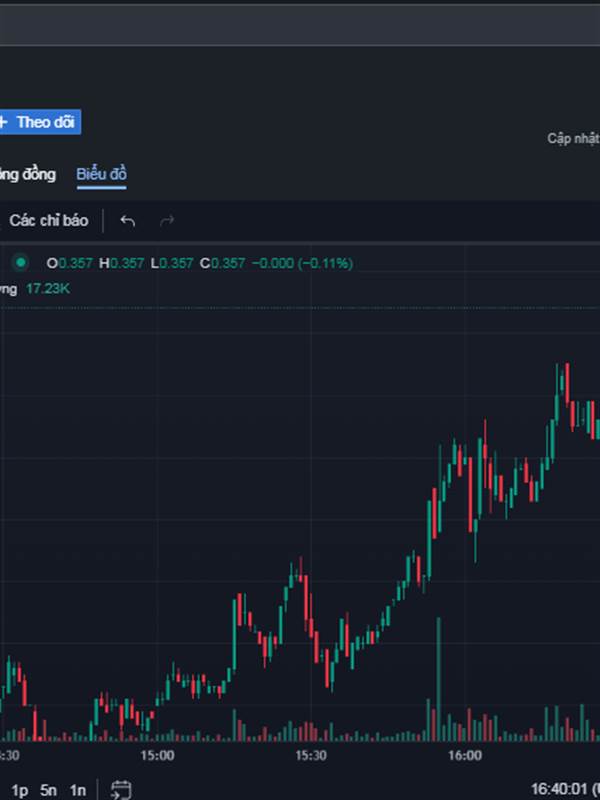Click the 16:00 time axis label

465,756
